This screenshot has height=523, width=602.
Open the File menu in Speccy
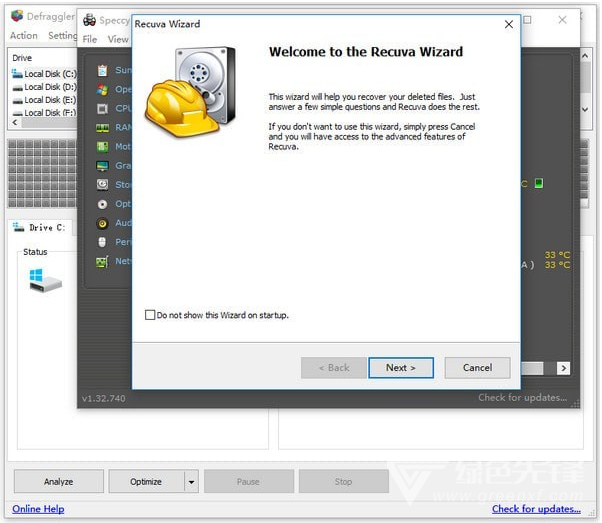coord(90,40)
